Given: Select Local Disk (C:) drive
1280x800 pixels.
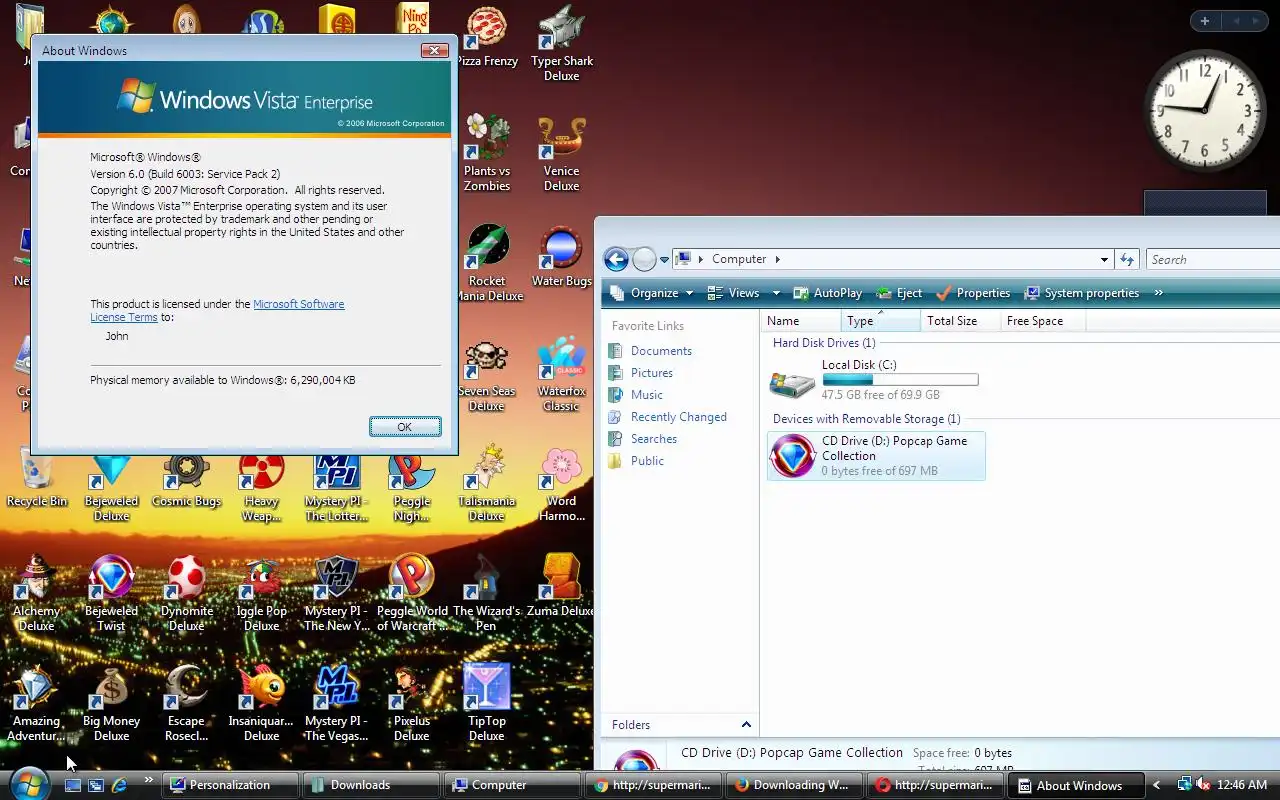Looking at the screenshot, I should pyautogui.click(x=874, y=380).
